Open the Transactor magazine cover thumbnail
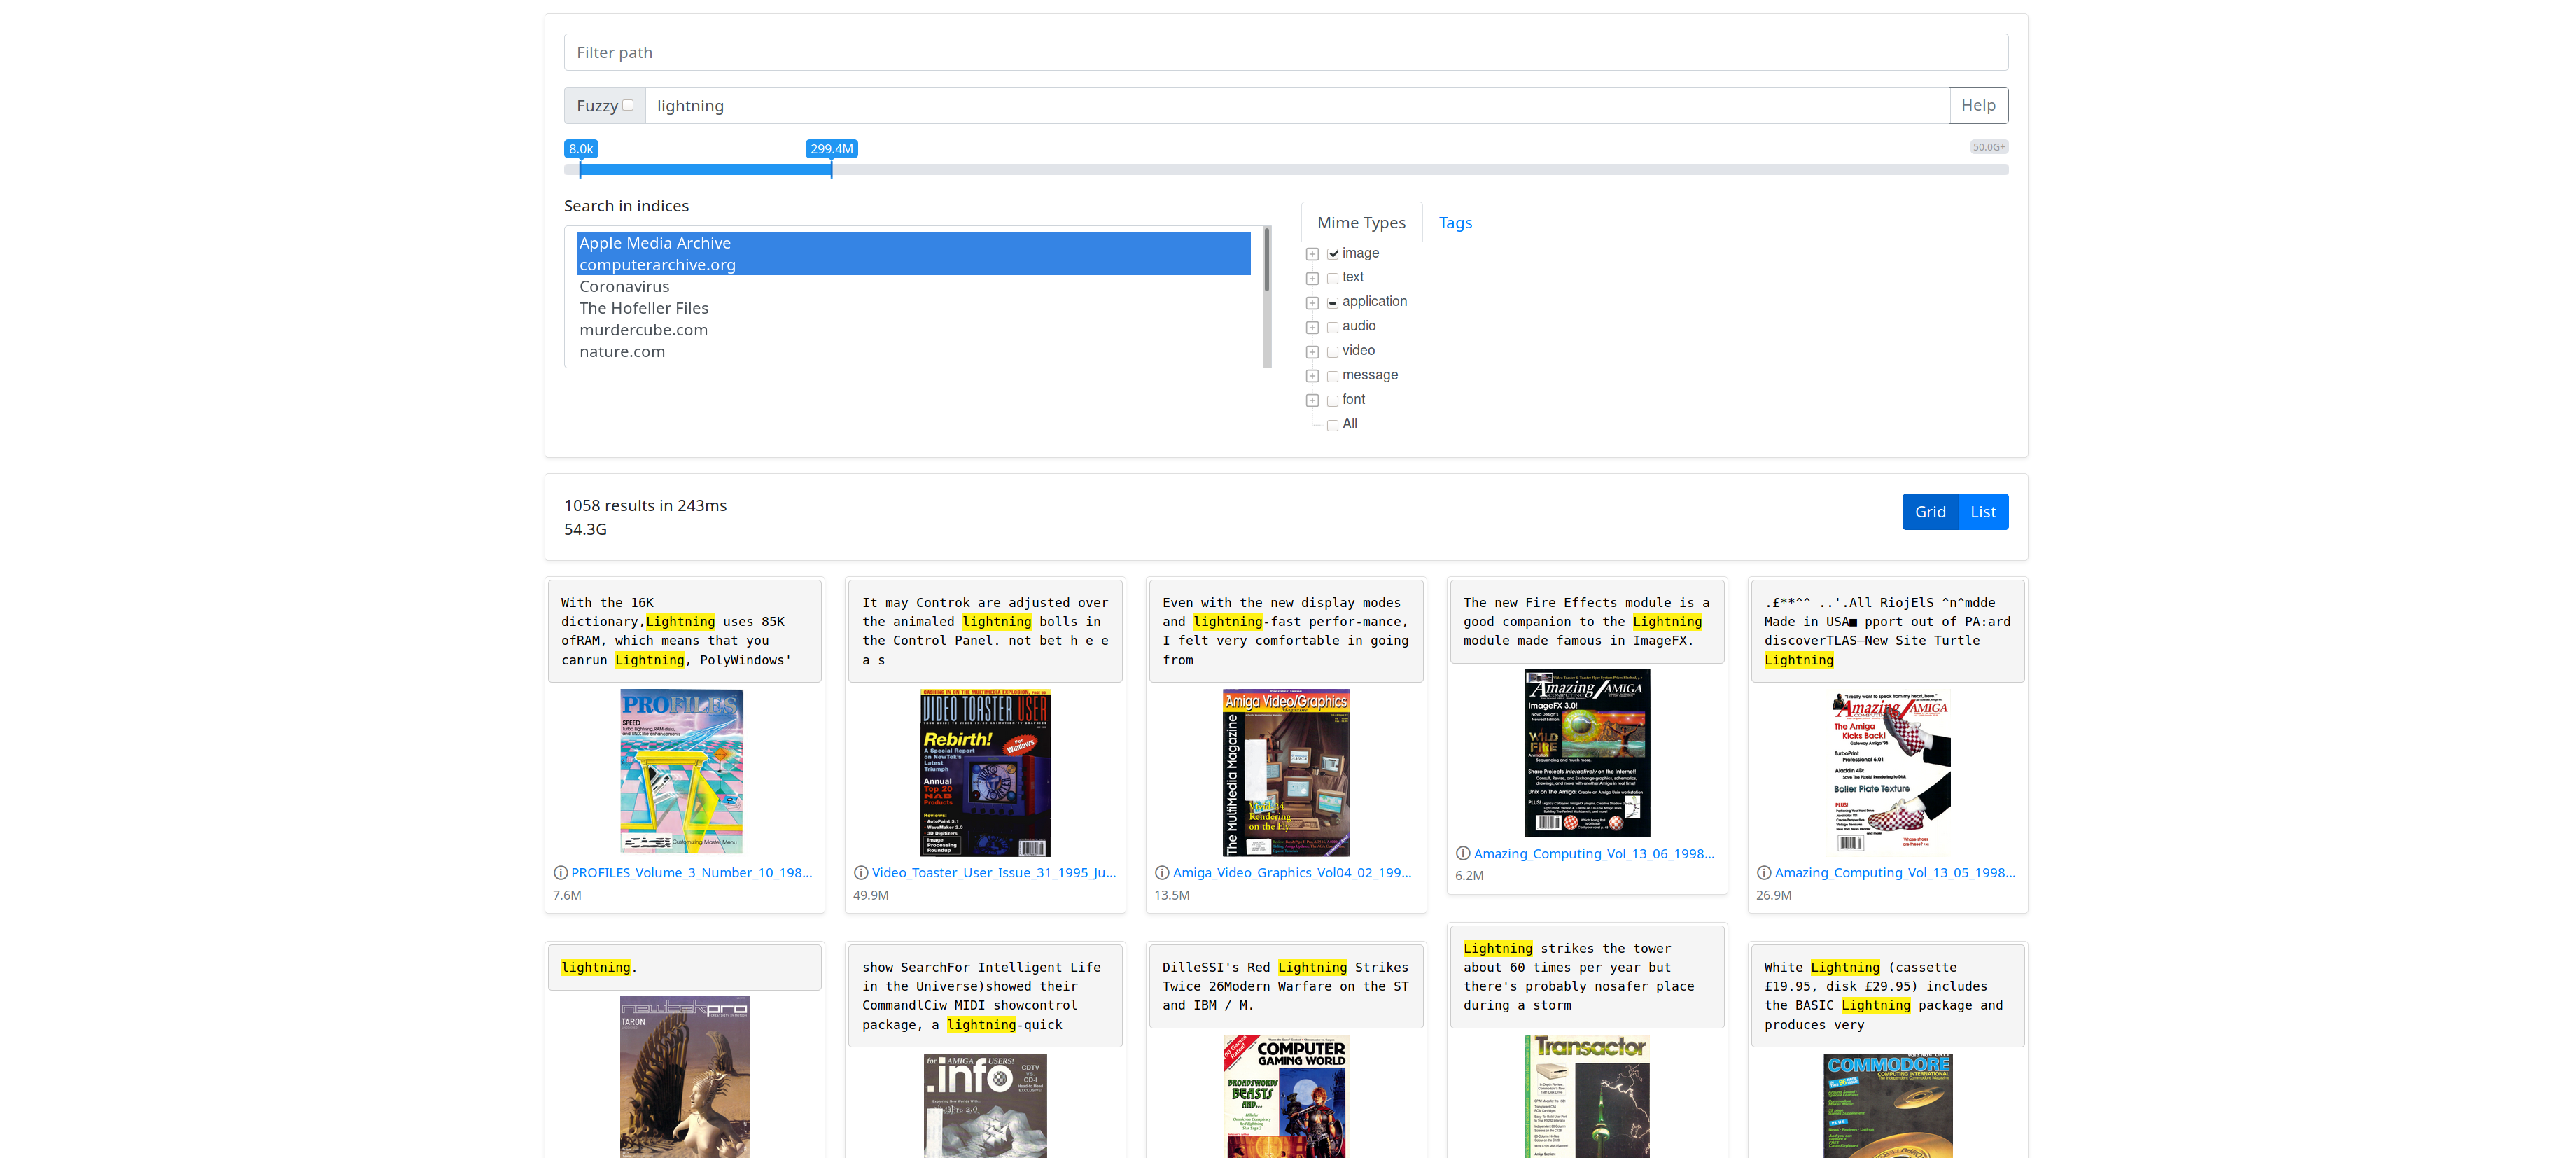 click(1587, 1096)
